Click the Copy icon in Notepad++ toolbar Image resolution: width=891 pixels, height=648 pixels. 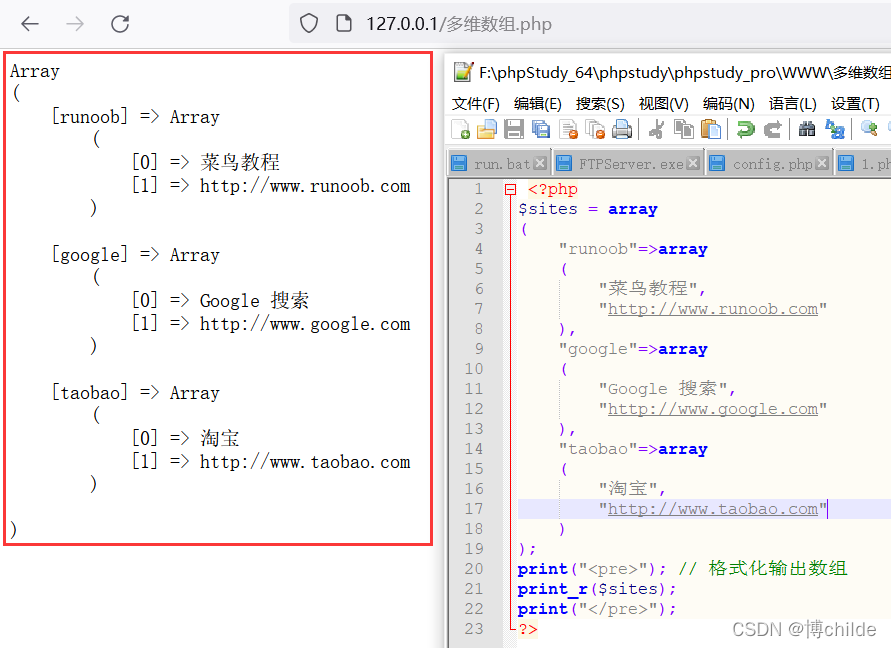coord(684,129)
